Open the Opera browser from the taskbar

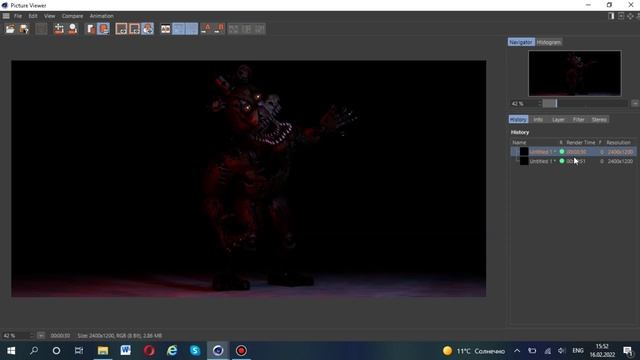tap(149, 351)
